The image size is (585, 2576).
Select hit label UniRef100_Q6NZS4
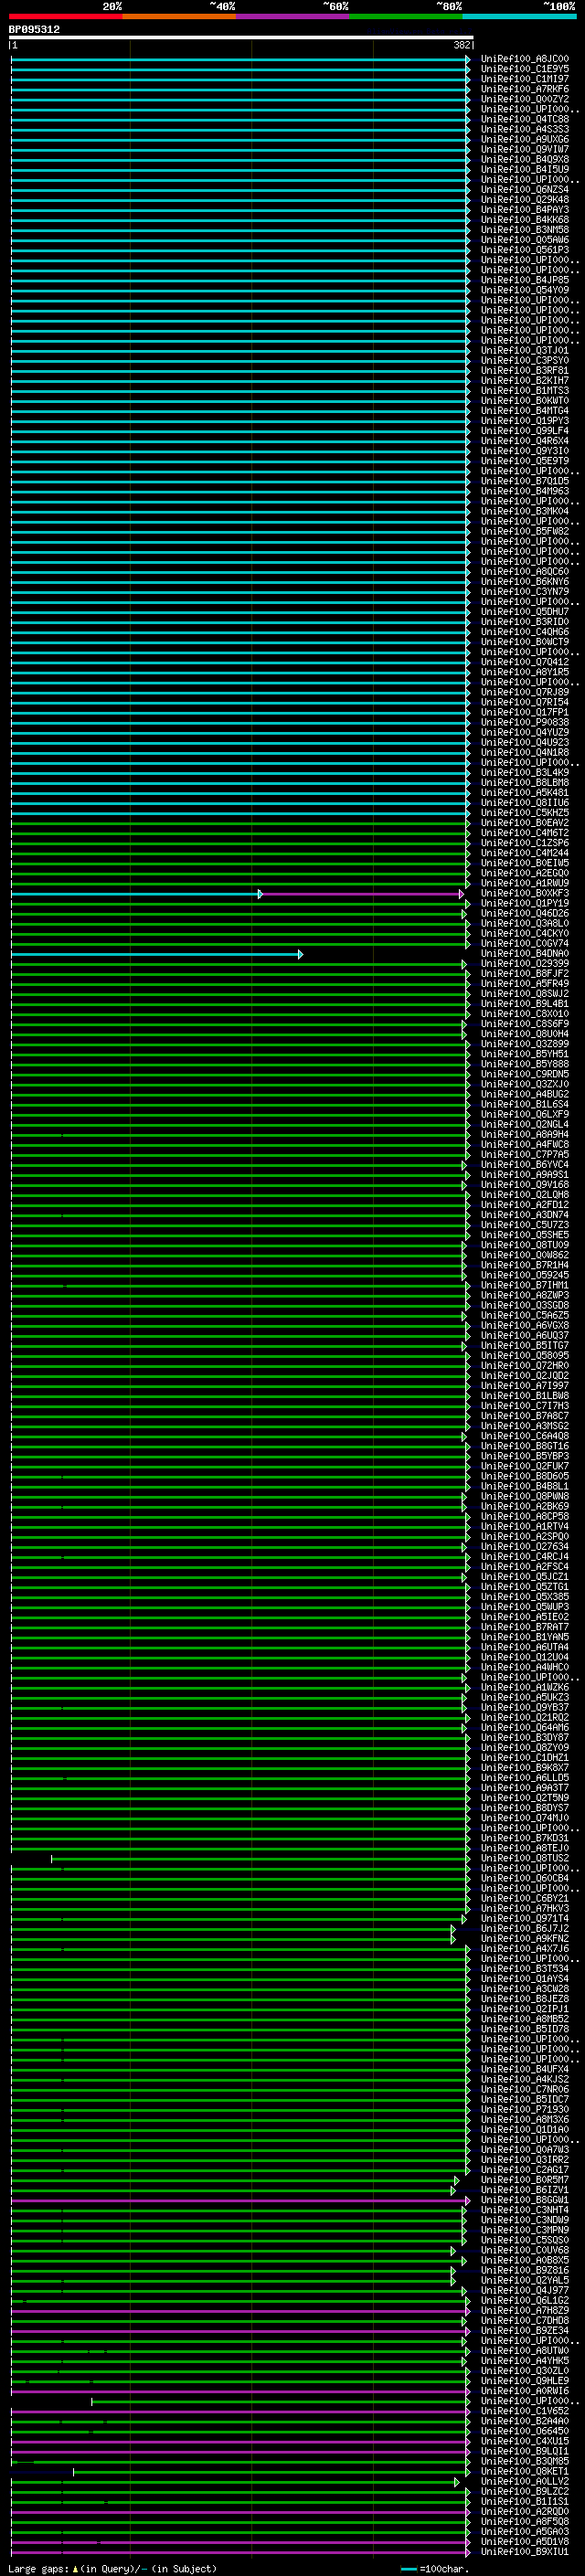524,189
